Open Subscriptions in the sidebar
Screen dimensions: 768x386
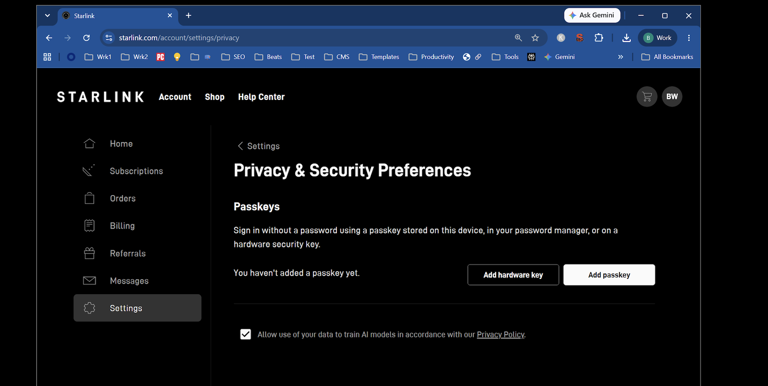click(137, 171)
